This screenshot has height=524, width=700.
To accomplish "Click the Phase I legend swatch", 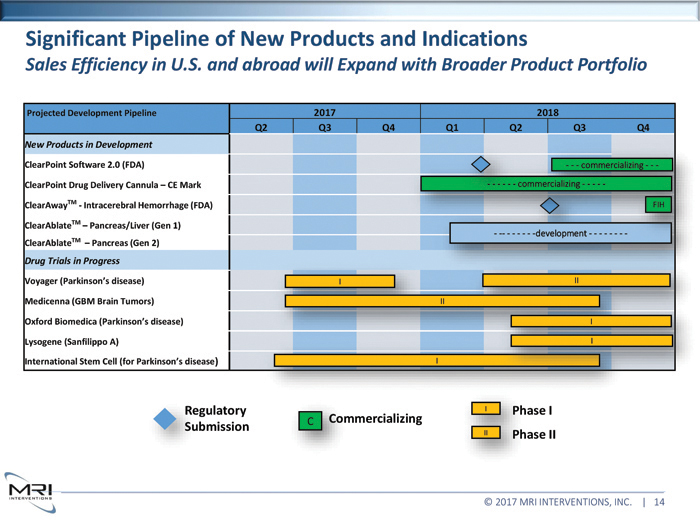I will pos(485,409).
